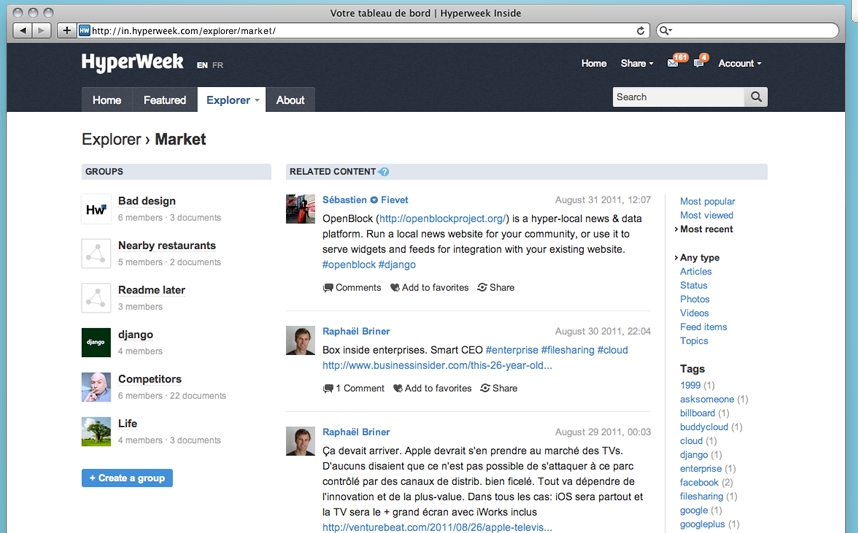
Task: Open the businessinsider.com article link
Action: (x=437, y=366)
